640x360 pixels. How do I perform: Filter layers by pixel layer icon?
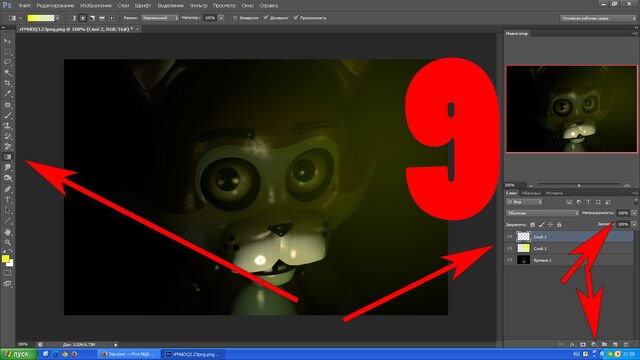click(569, 202)
